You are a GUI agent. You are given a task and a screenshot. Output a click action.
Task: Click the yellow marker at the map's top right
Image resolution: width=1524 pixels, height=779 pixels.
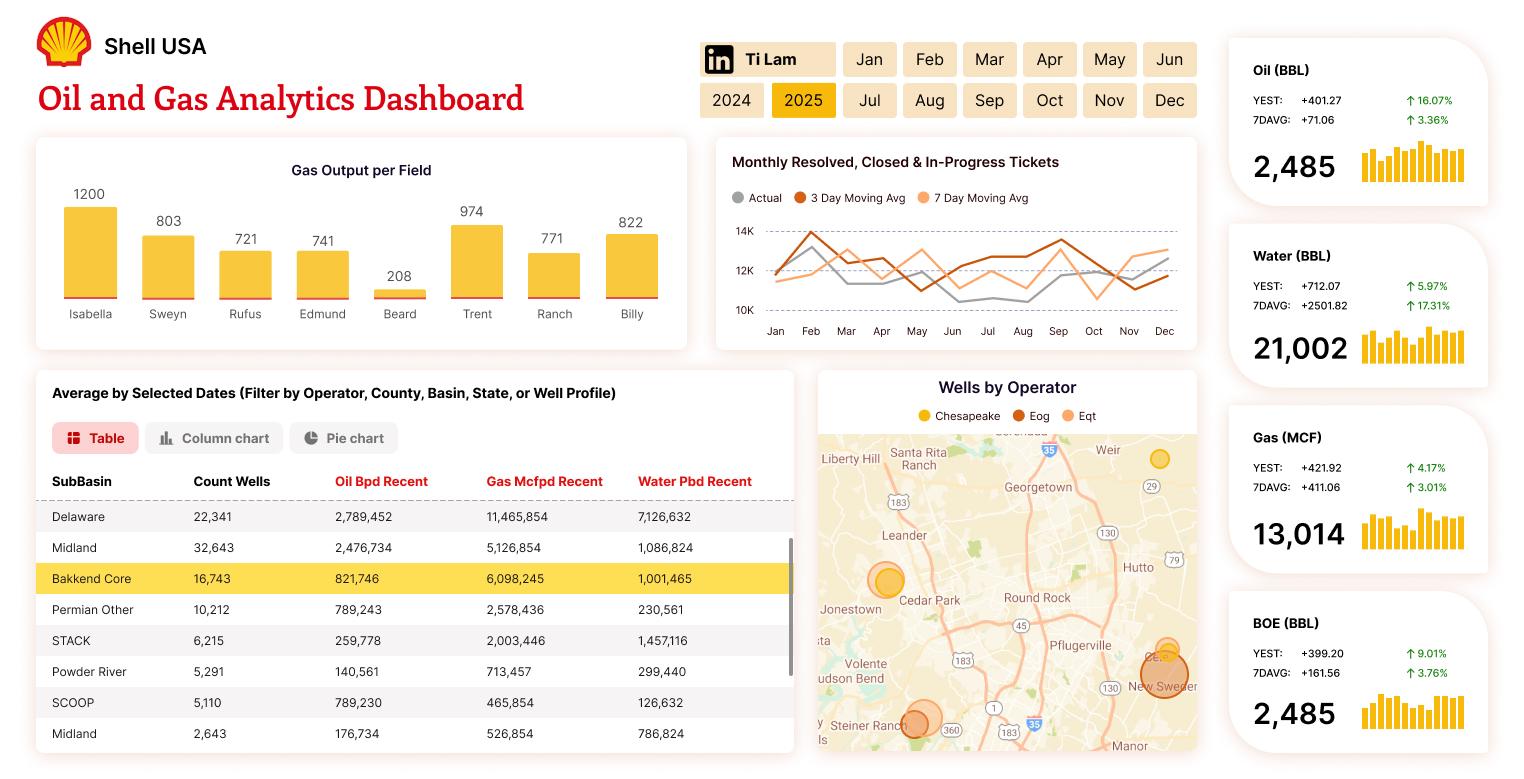pos(1160,458)
